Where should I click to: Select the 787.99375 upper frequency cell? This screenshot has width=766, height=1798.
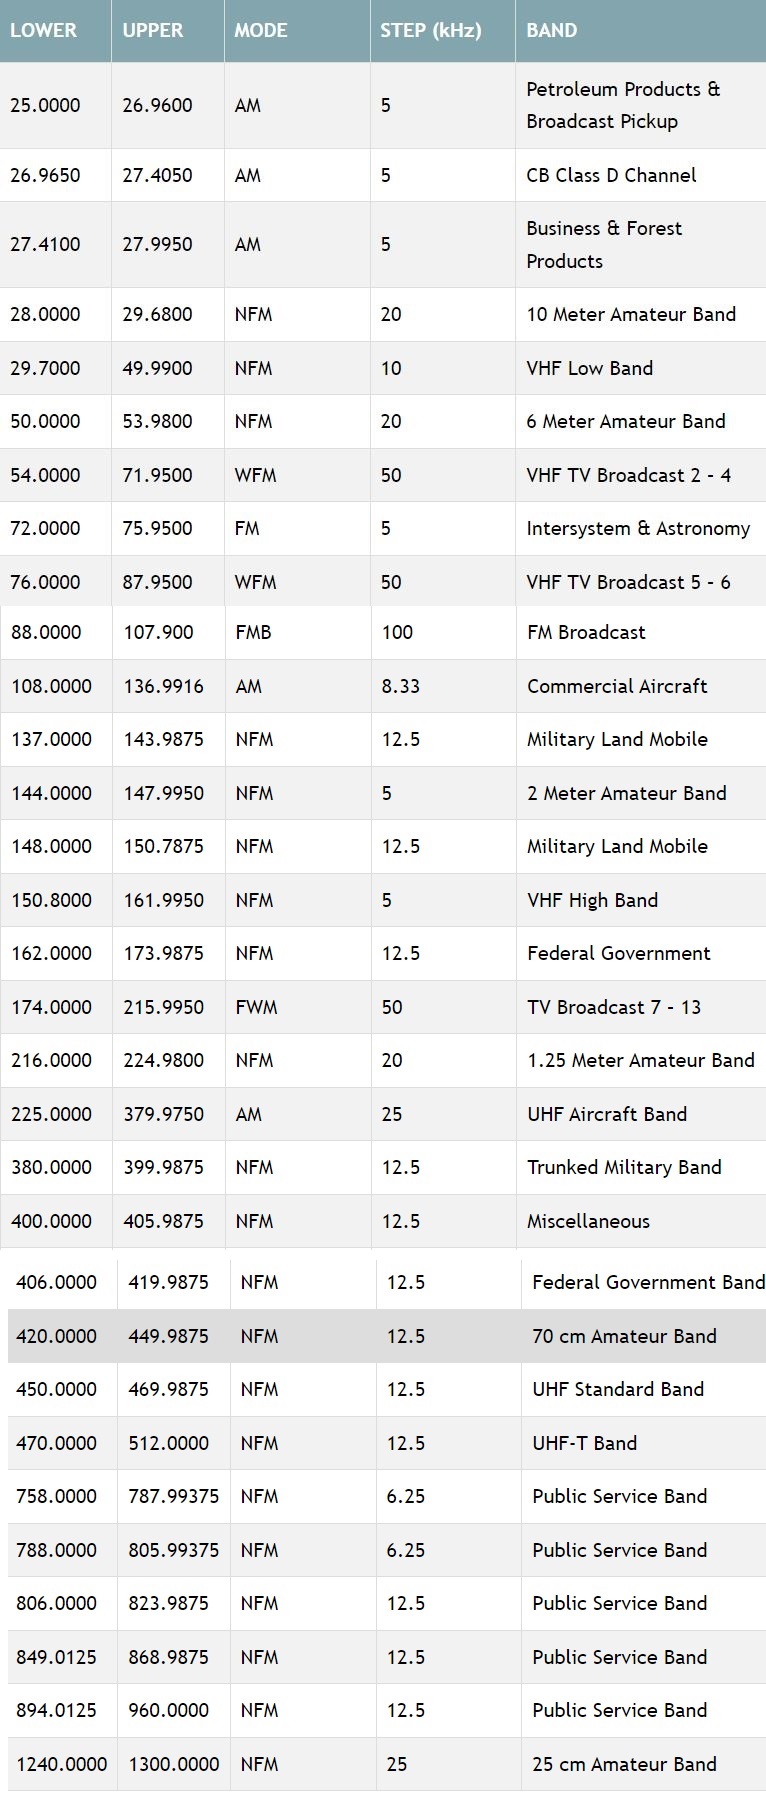(x=174, y=1496)
